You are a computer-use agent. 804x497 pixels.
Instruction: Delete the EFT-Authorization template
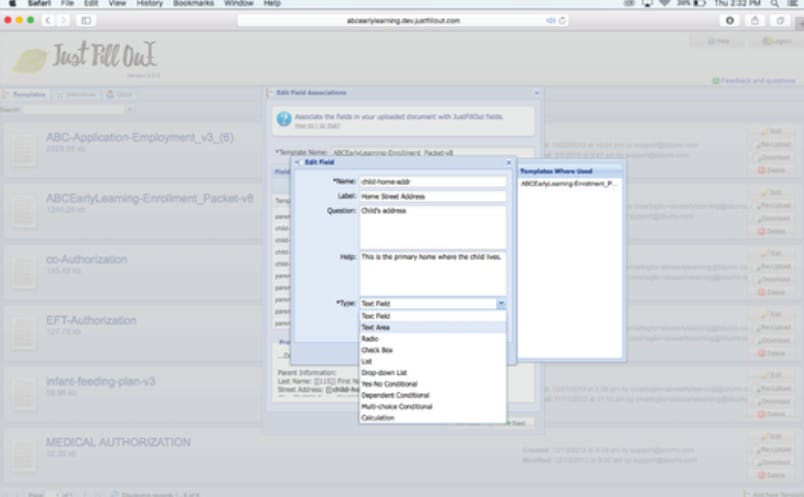point(771,353)
